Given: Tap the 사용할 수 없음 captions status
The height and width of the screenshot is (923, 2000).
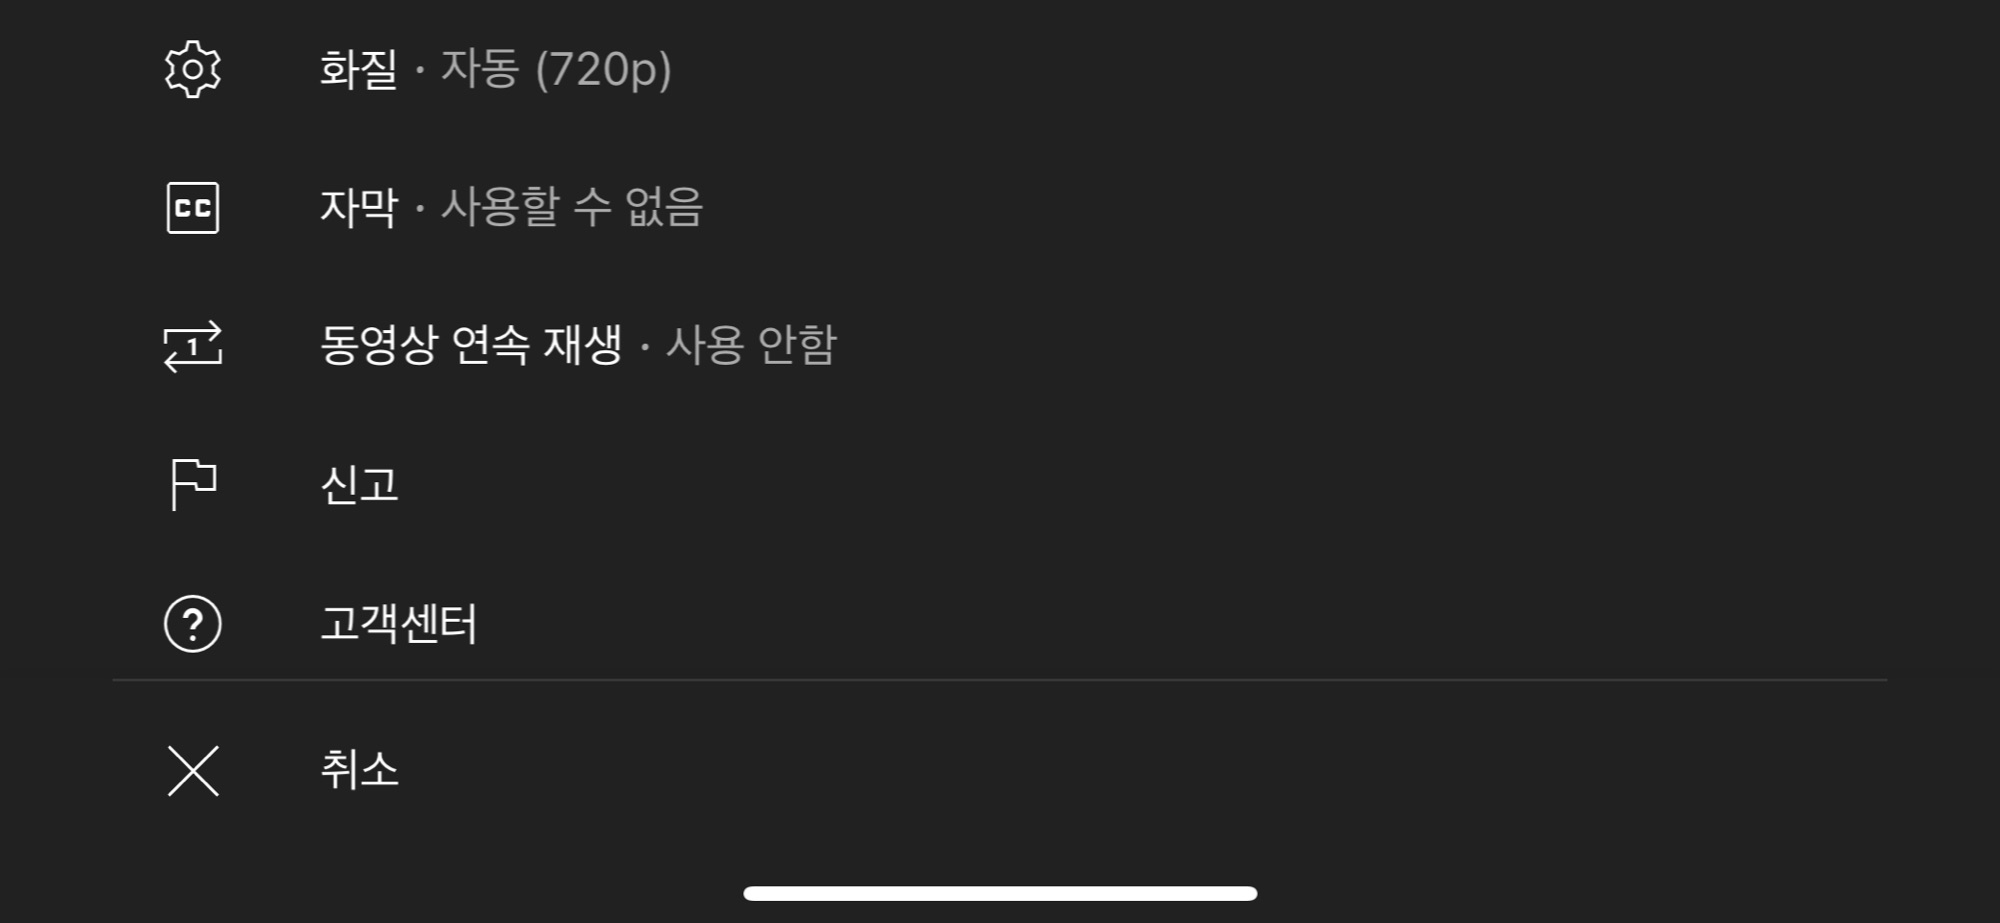Looking at the screenshot, I should click(x=572, y=207).
